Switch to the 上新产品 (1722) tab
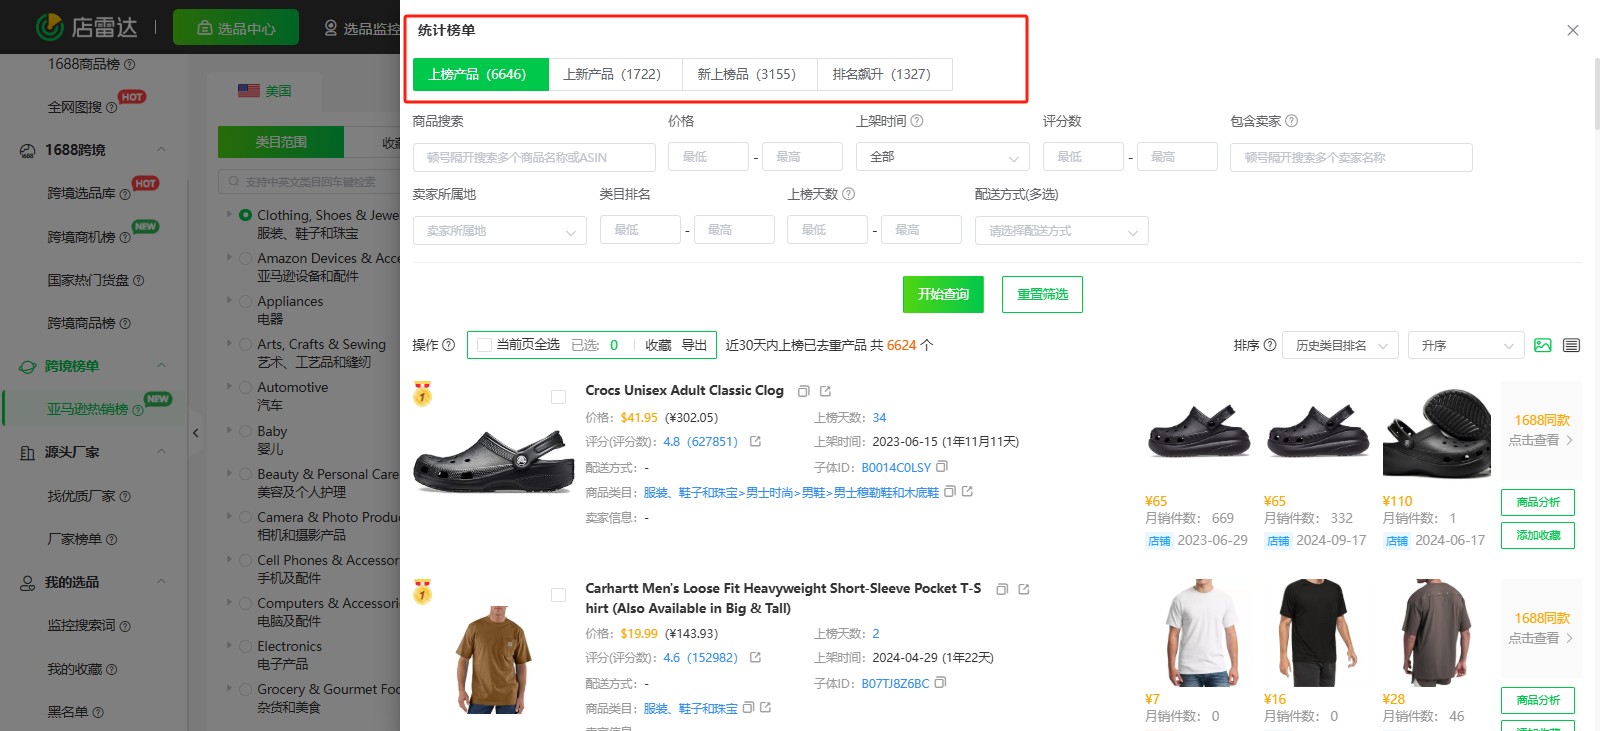 click(x=612, y=74)
